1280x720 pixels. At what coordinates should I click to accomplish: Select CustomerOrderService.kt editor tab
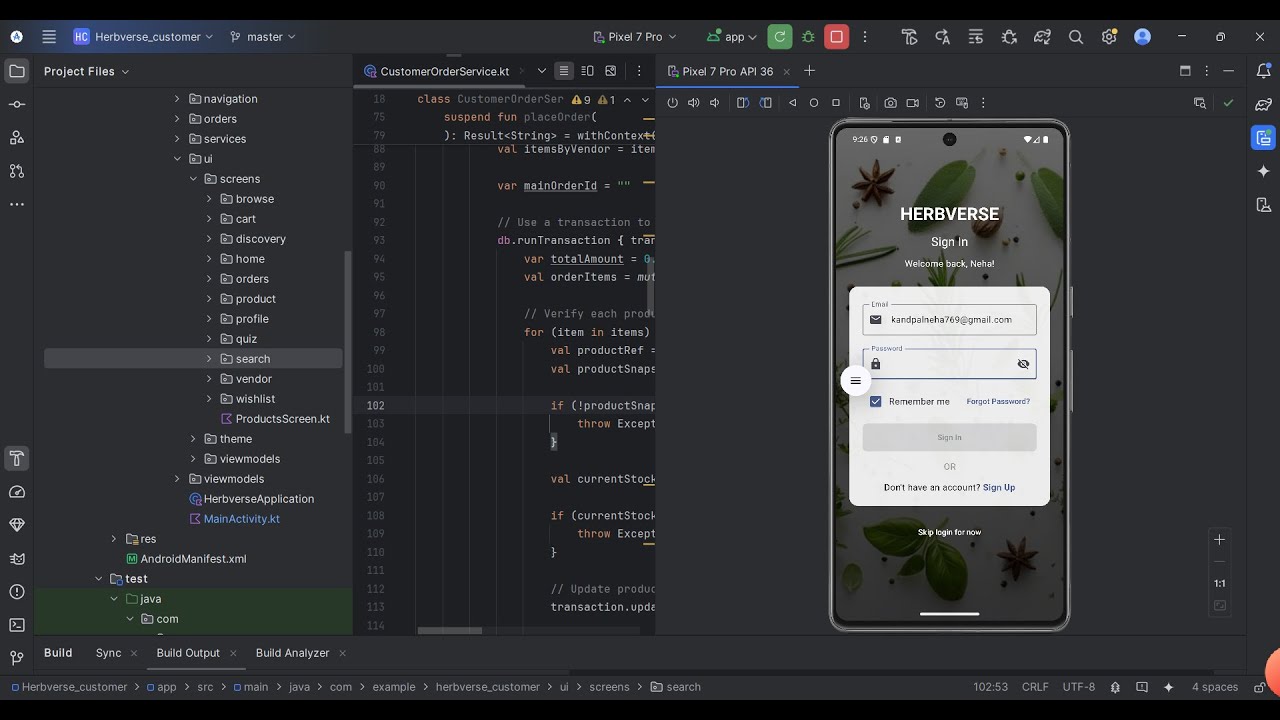437,72
